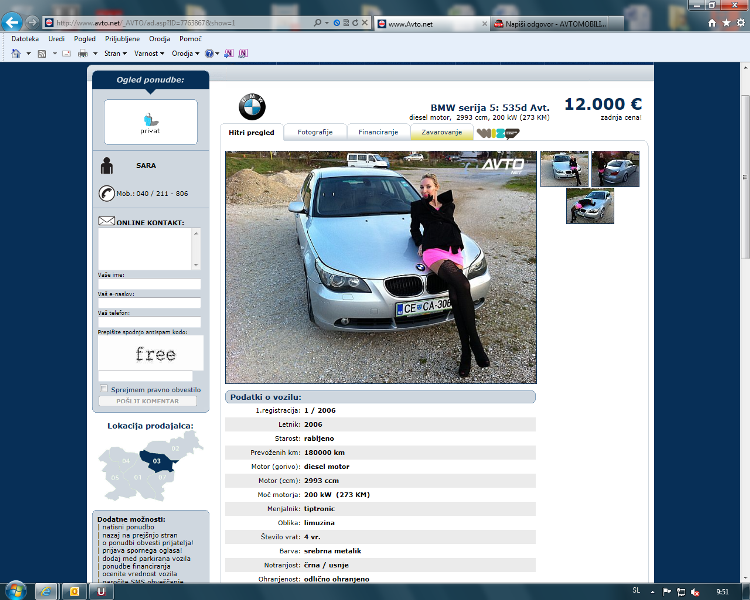This screenshot has height=600, width=750.
Task: Select the Hitri pregled tab
Action: click(x=251, y=133)
